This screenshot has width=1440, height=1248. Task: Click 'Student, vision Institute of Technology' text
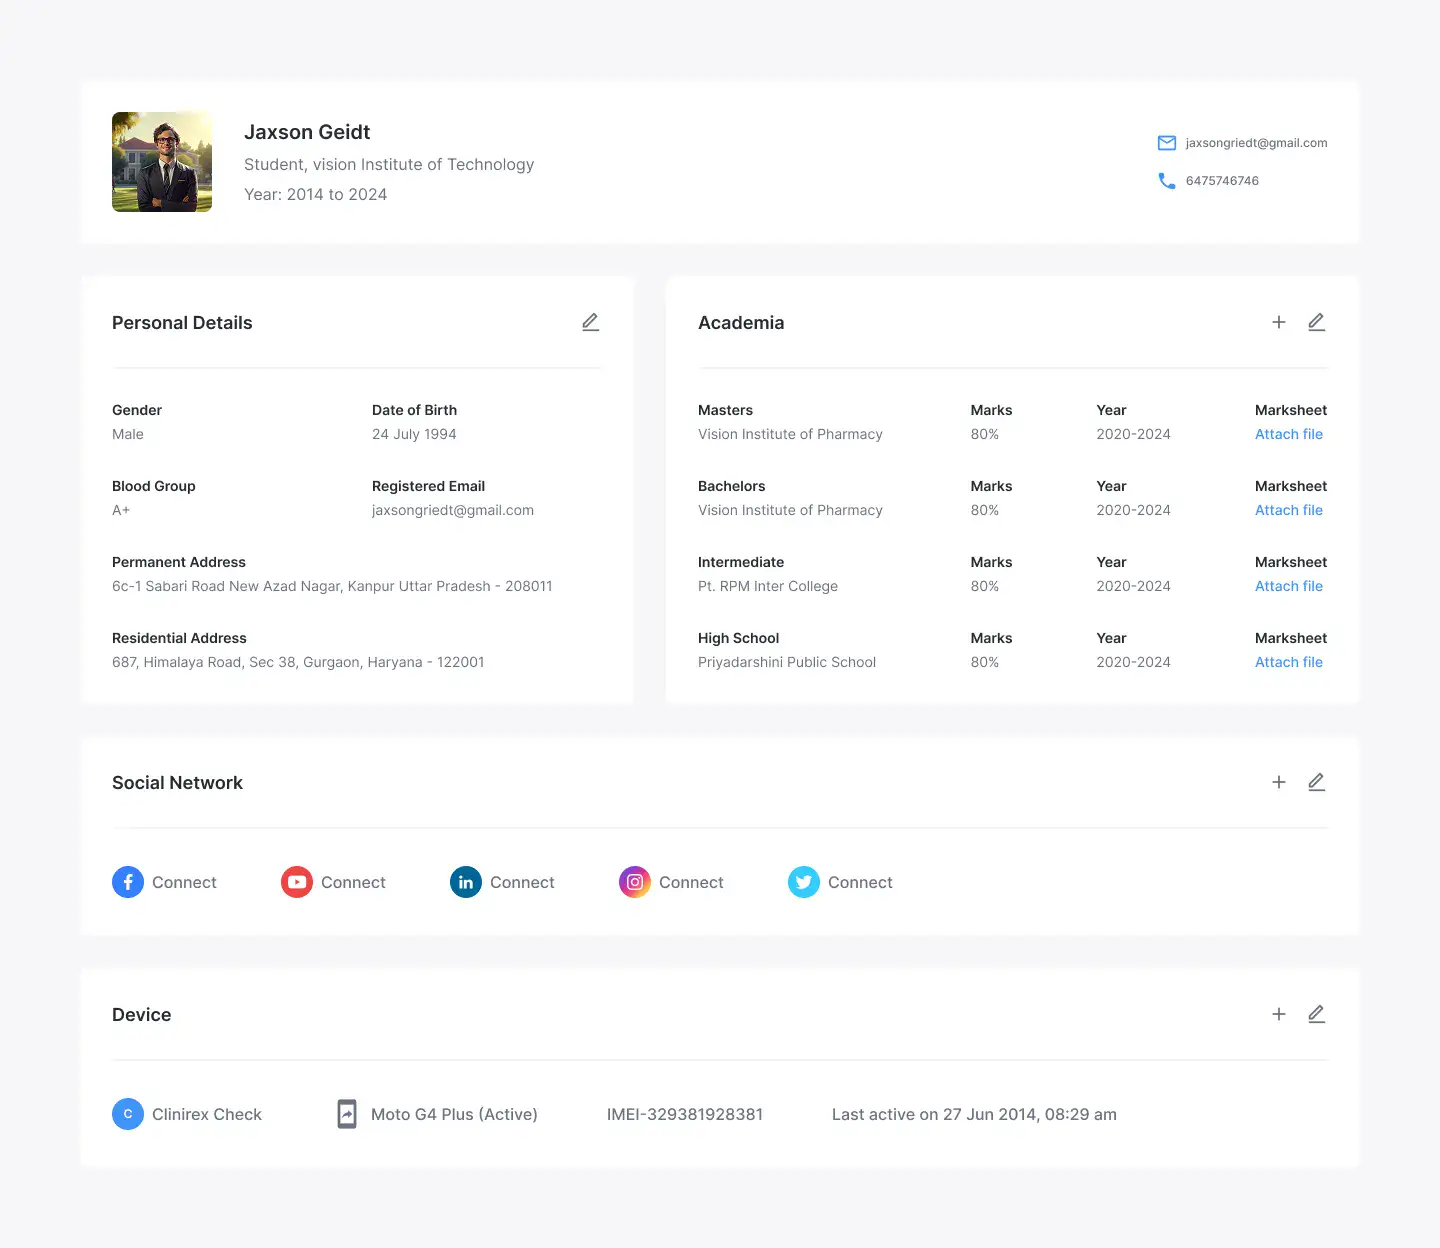point(389,164)
